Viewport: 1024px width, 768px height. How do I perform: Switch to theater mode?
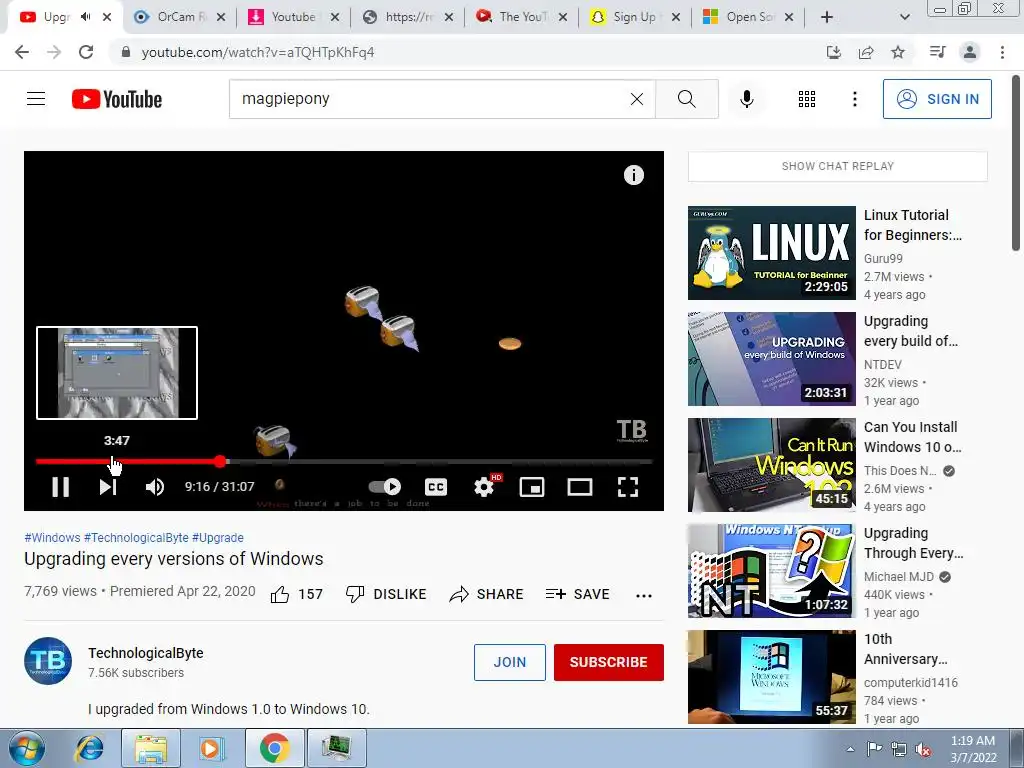coord(579,487)
